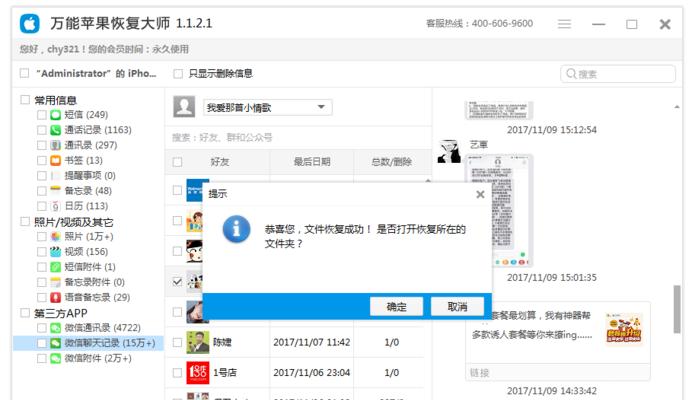Click the 短信 (249) messages icon
Viewport: 692px width, 400px height.
tap(56, 115)
